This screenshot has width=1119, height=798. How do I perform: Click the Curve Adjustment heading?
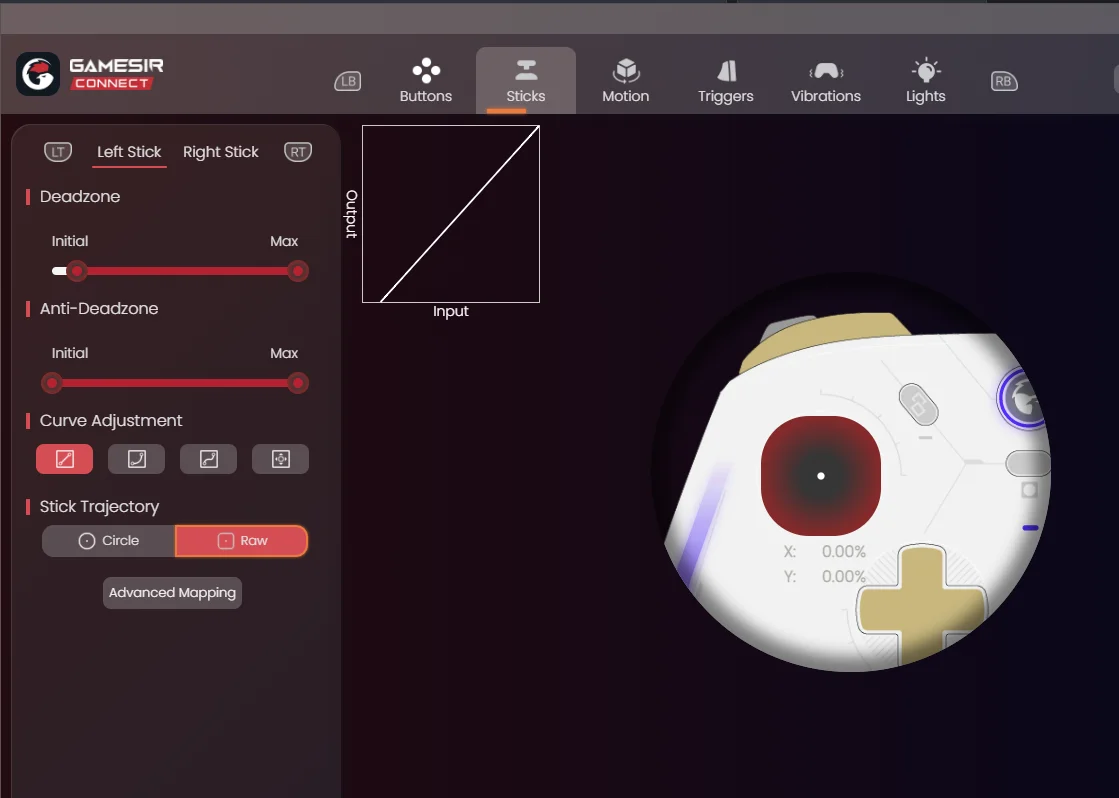tap(111, 421)
